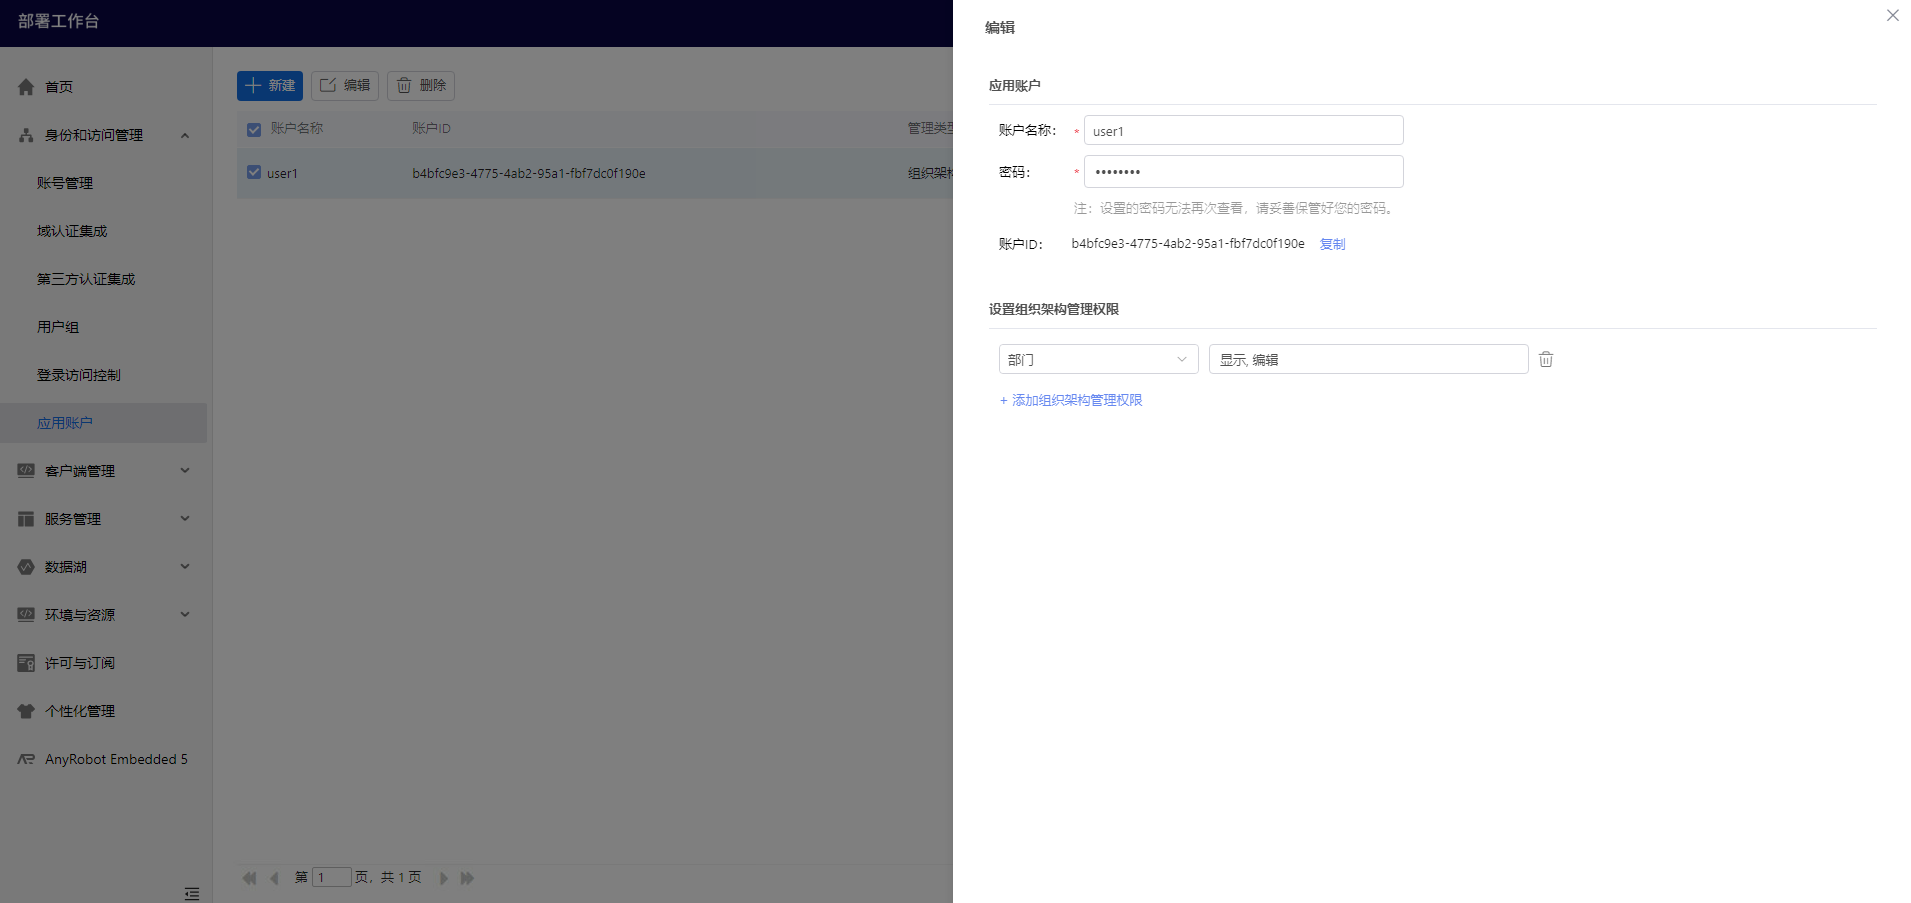Go to the last page arrow

tap(467, 878)
